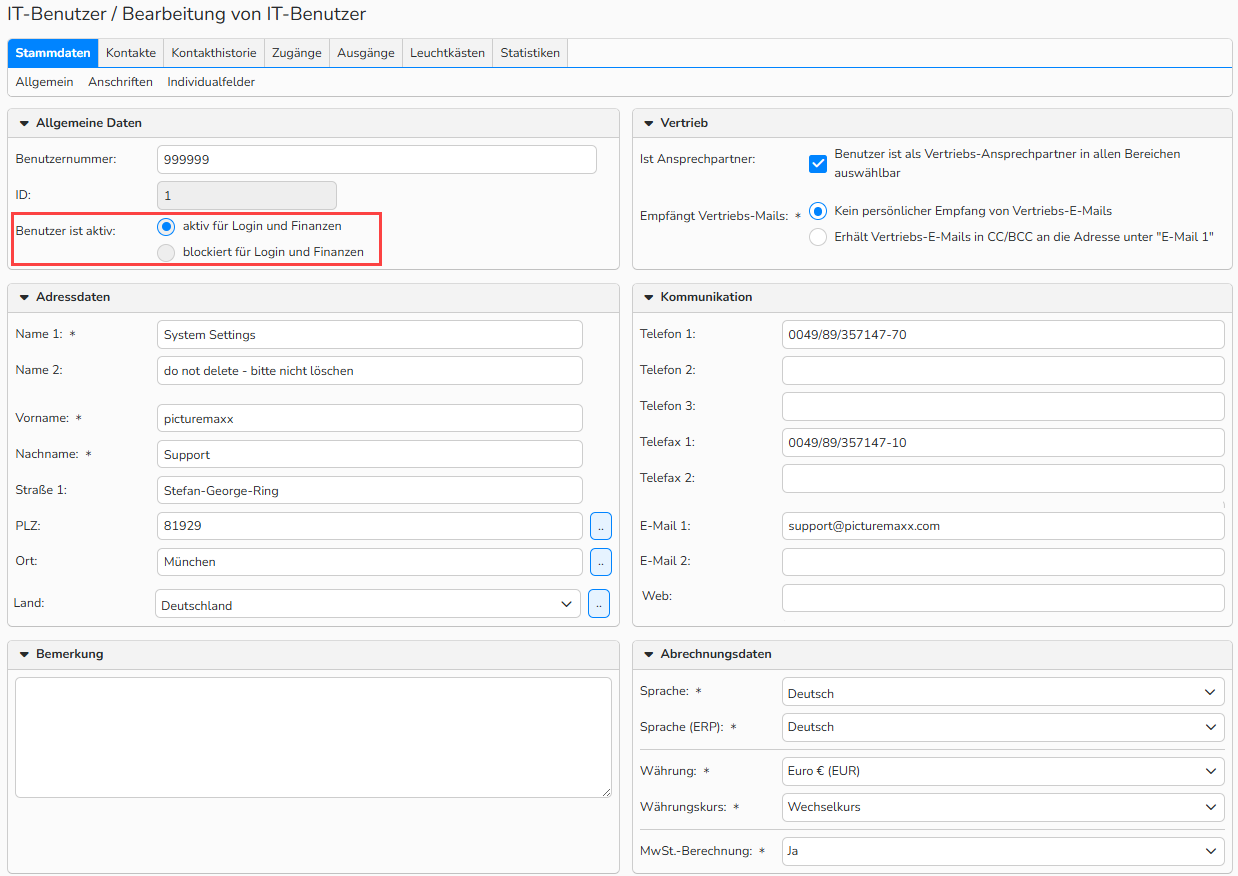This screenshot has height=876, width=1238.
Task: Switch to the Kontakte tab
Action: (x=131, y=53)
